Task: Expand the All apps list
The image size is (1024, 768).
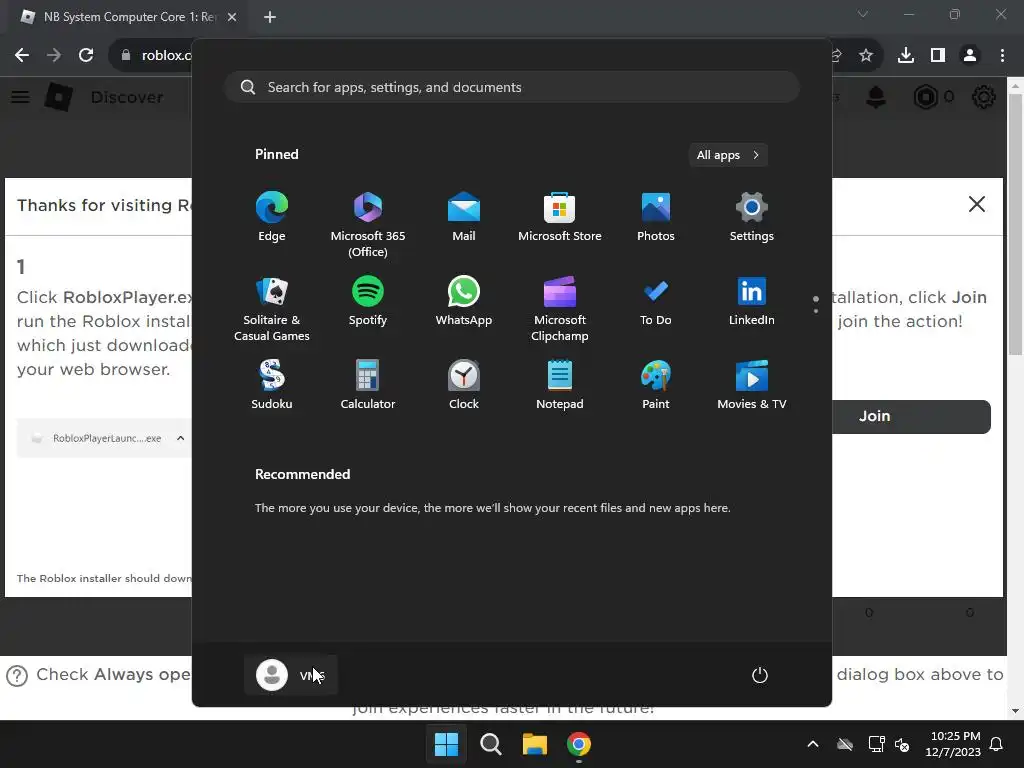Action: click(728, 155)
